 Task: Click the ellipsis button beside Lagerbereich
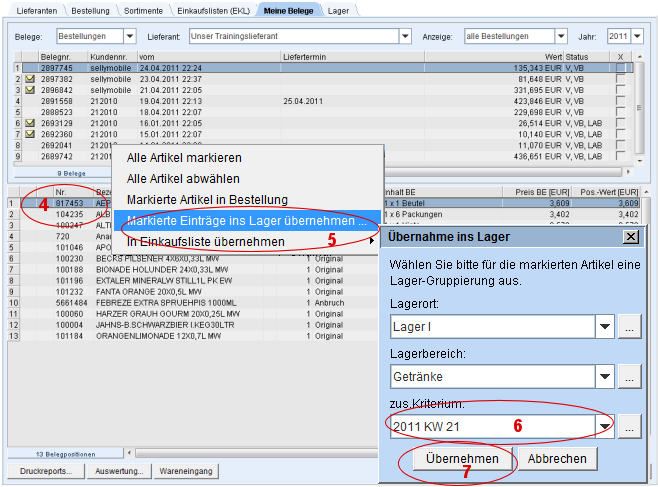point(629,376)
